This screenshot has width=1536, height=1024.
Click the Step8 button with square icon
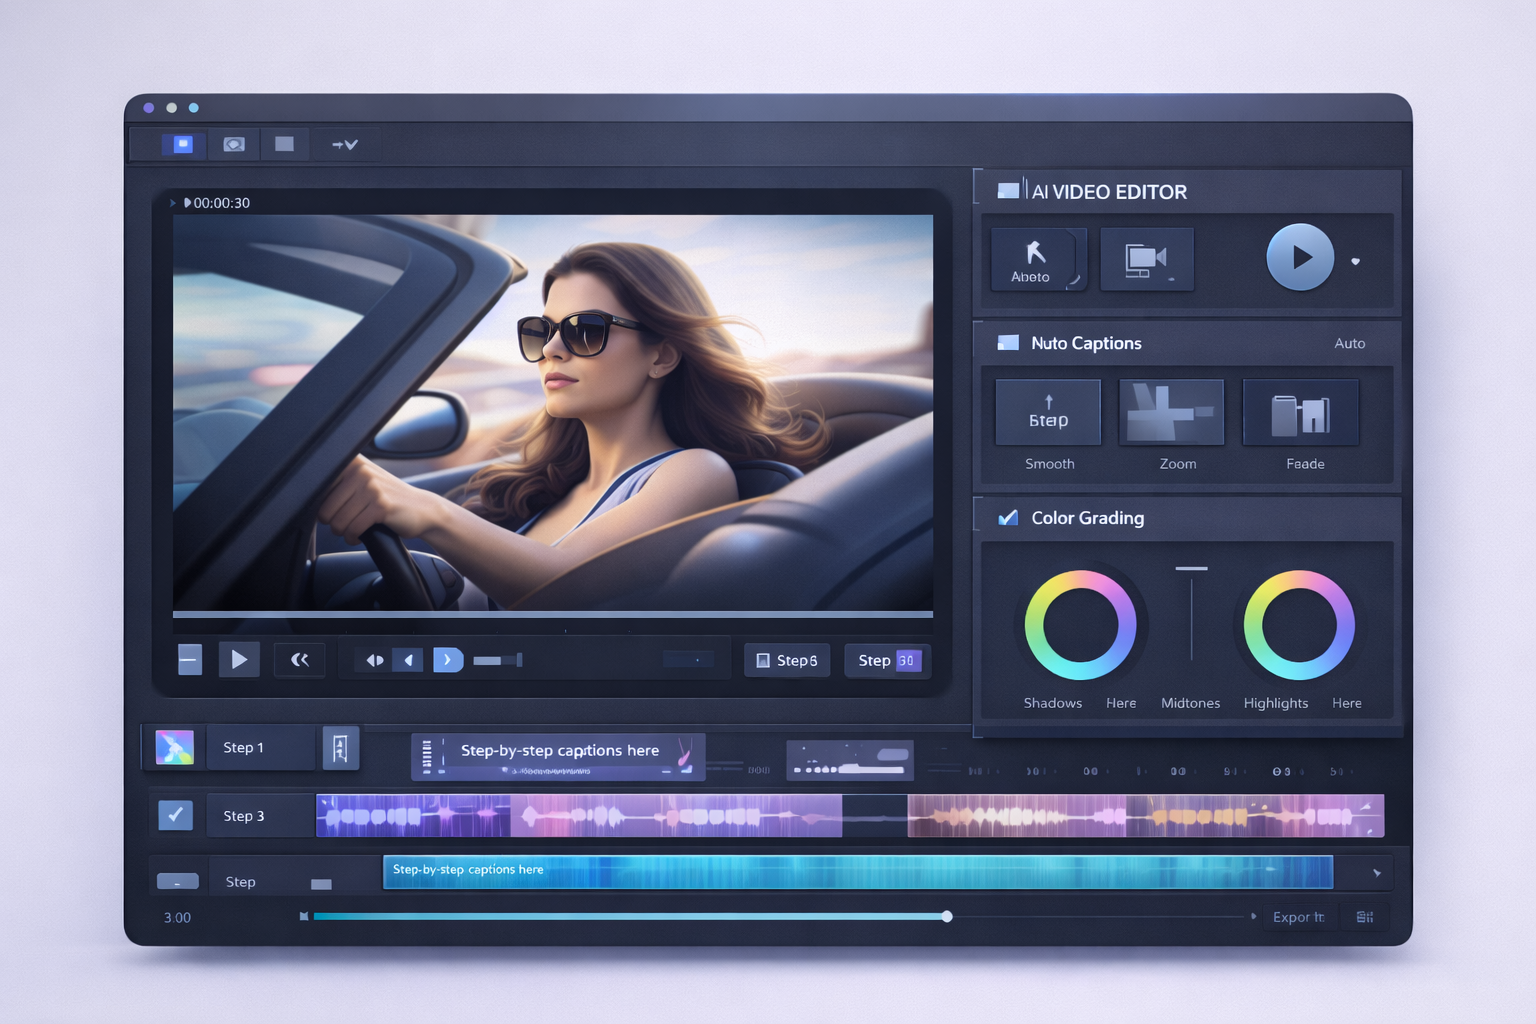pyautogui.click(x=787, y=660)
